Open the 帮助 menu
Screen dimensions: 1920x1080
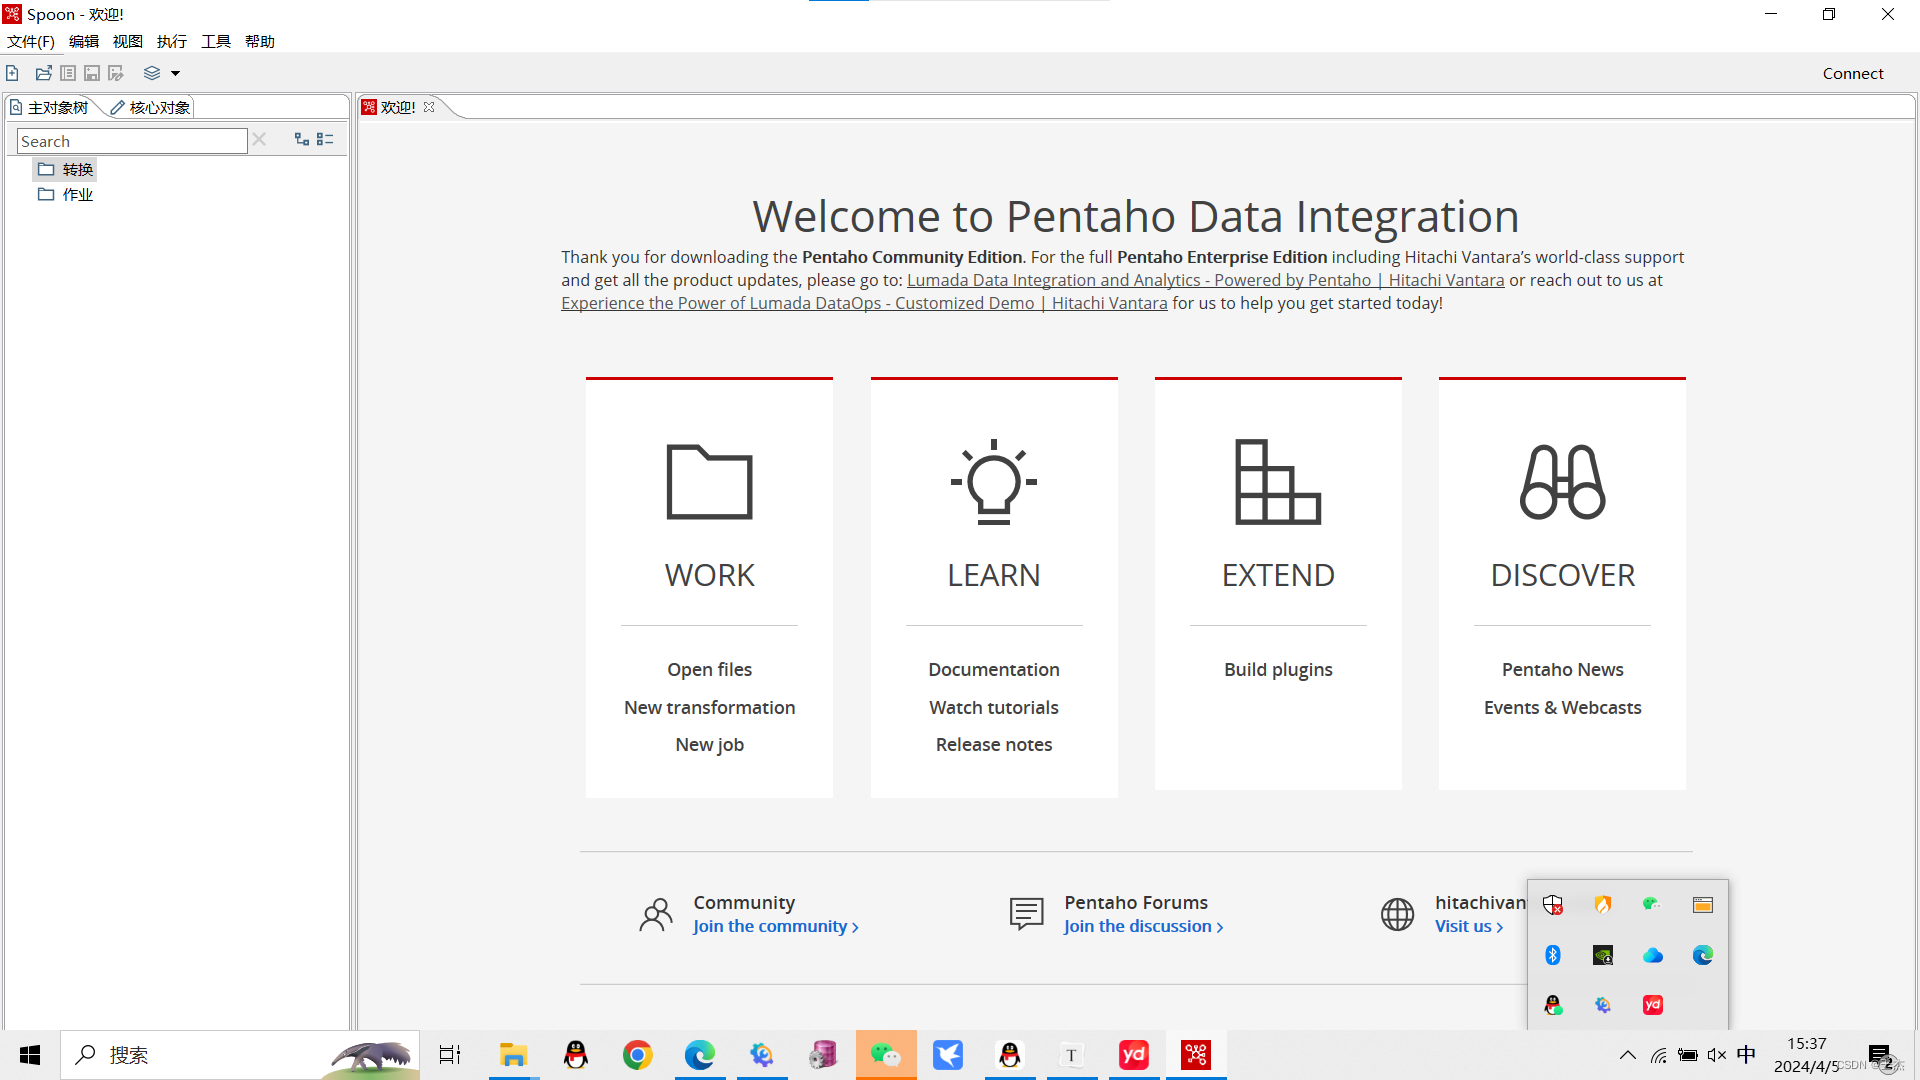pos(260,41)
